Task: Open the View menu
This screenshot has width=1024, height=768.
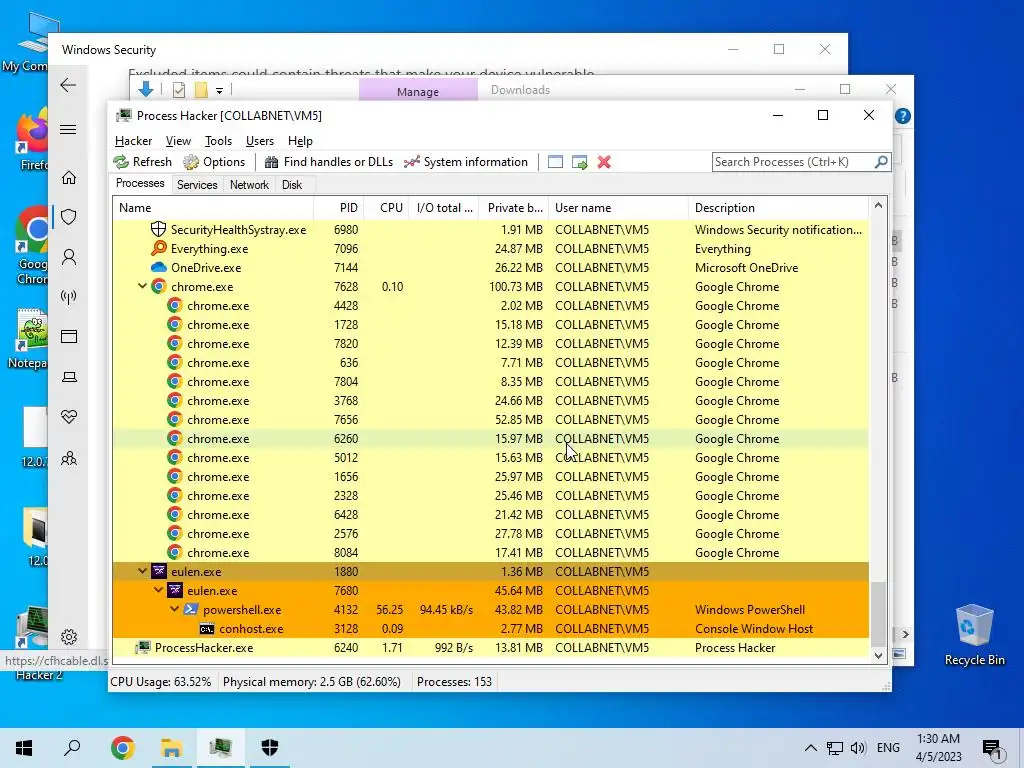Action: click(x=178, y=141)
